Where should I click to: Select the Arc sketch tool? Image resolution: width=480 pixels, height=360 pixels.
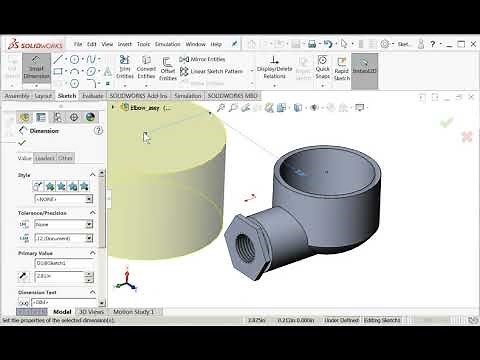(x=74, y=71)
